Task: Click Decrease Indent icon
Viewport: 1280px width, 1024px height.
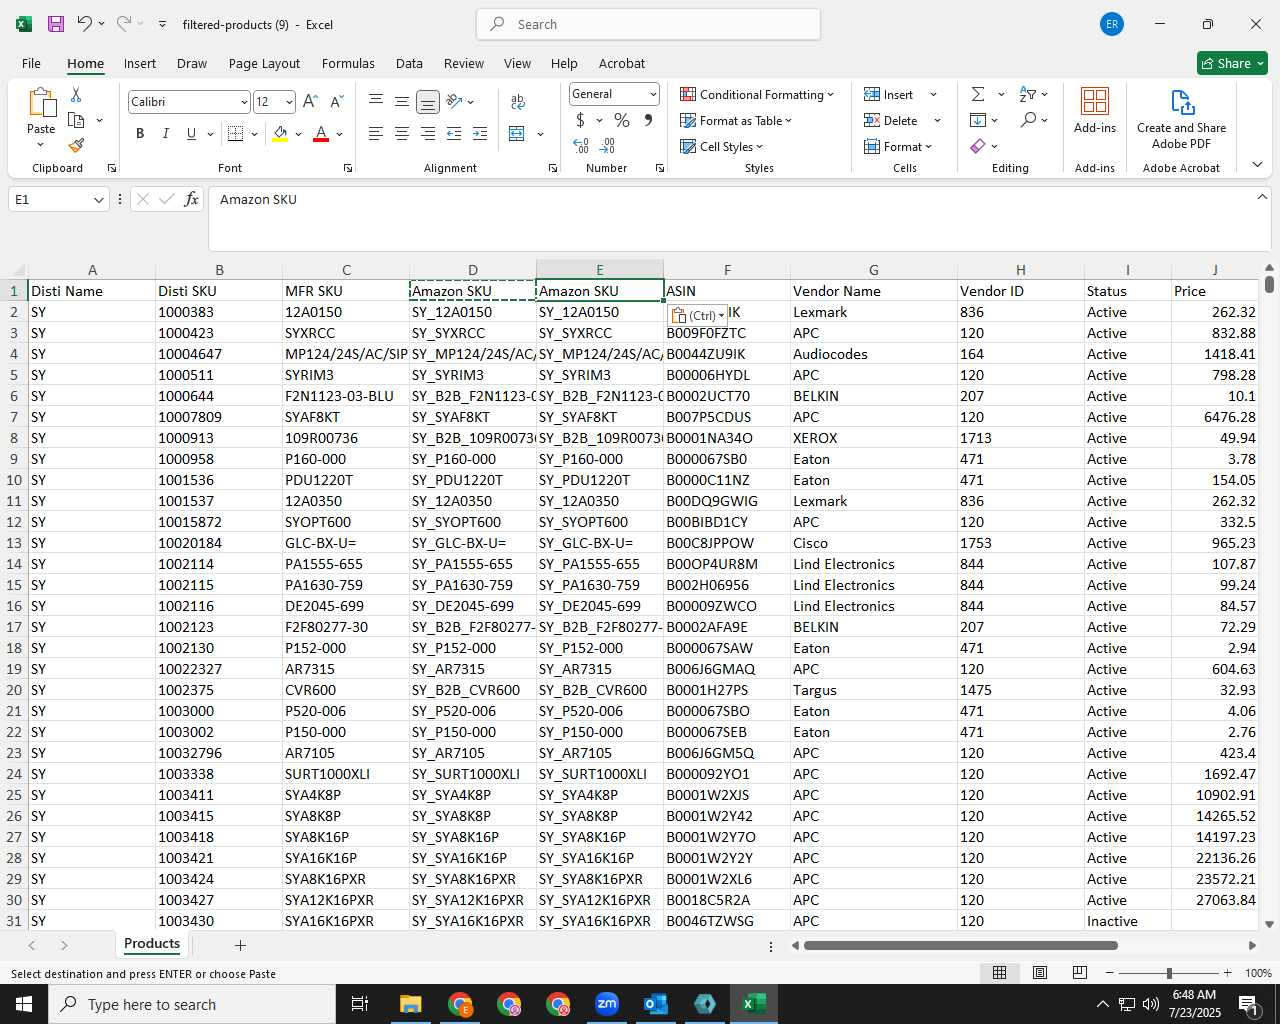Action: point(454,133)
